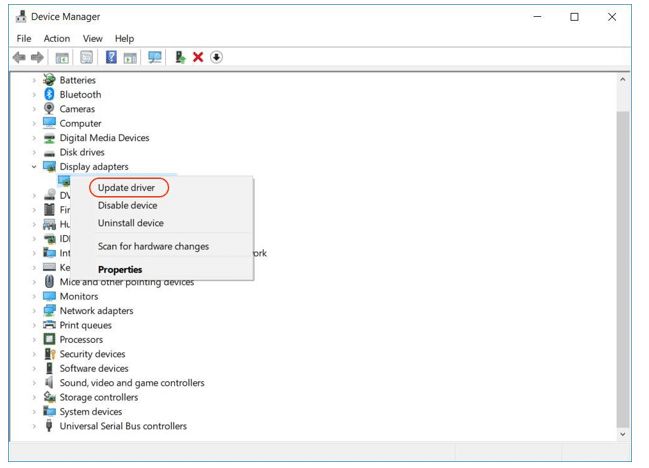Select Disable device in context menu
This screenshot has height=468, width=649.
127,205
